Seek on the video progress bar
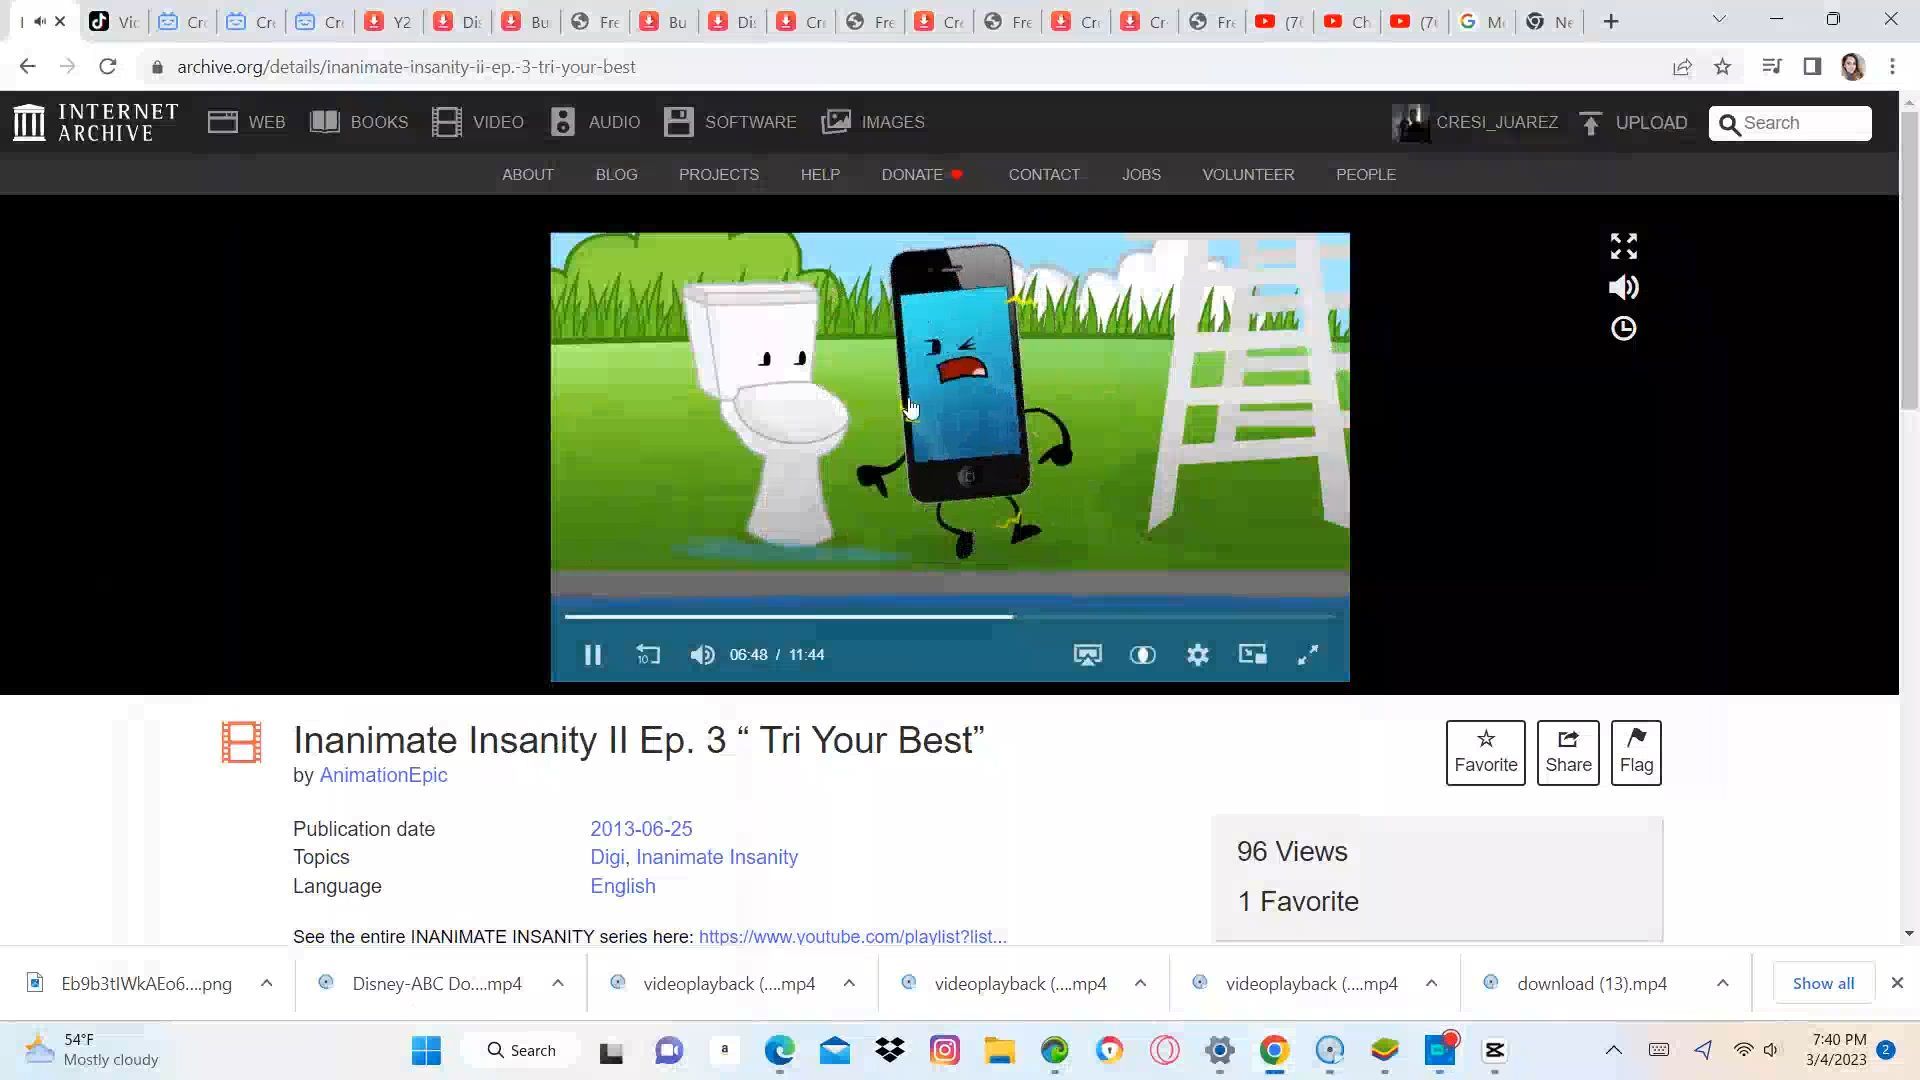 click(x=1150, y=617)
